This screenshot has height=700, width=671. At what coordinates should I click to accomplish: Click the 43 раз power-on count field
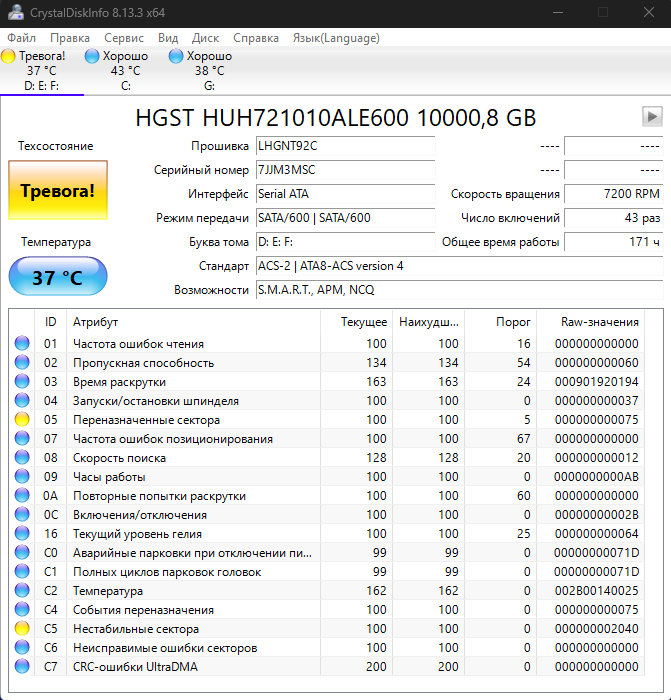[x=613, y=218]
